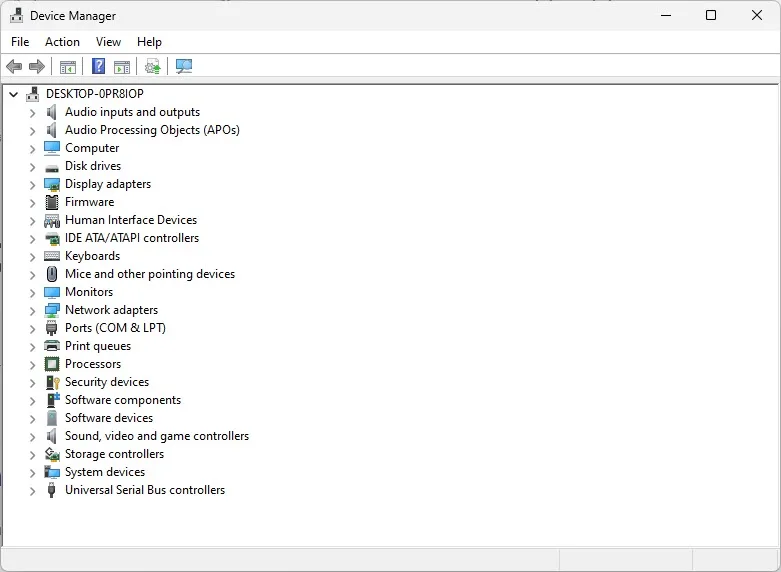Expand the Monitors category
Image resolution: width=781 pixels, height=572 pixels.
pos(32,293)
